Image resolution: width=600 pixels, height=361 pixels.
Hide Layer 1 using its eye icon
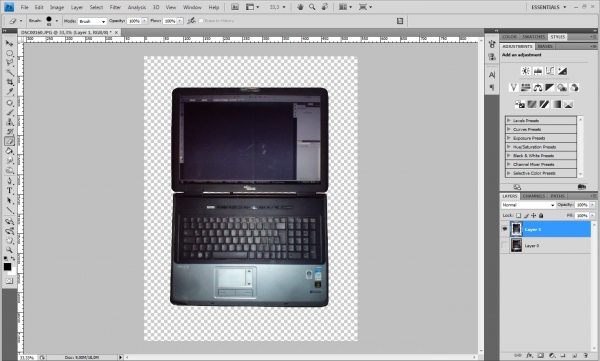(x=505, y=229)
